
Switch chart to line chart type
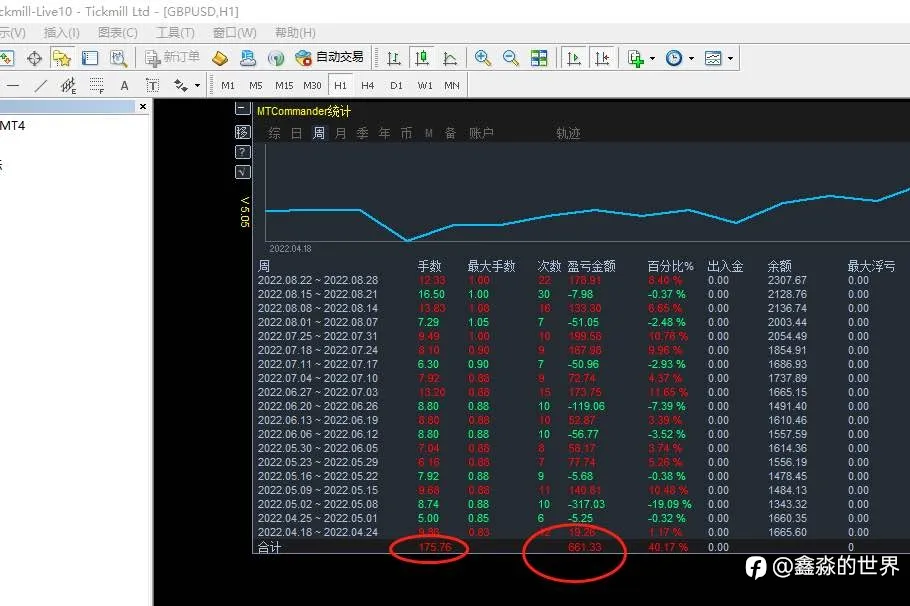(x=450, y=58)
